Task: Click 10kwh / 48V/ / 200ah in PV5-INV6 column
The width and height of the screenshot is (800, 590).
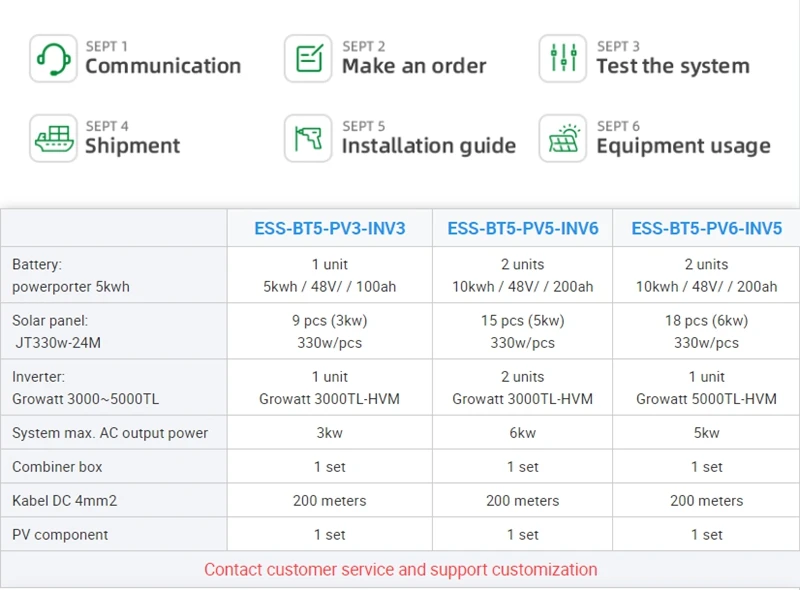Action: (x=522, y=287)
